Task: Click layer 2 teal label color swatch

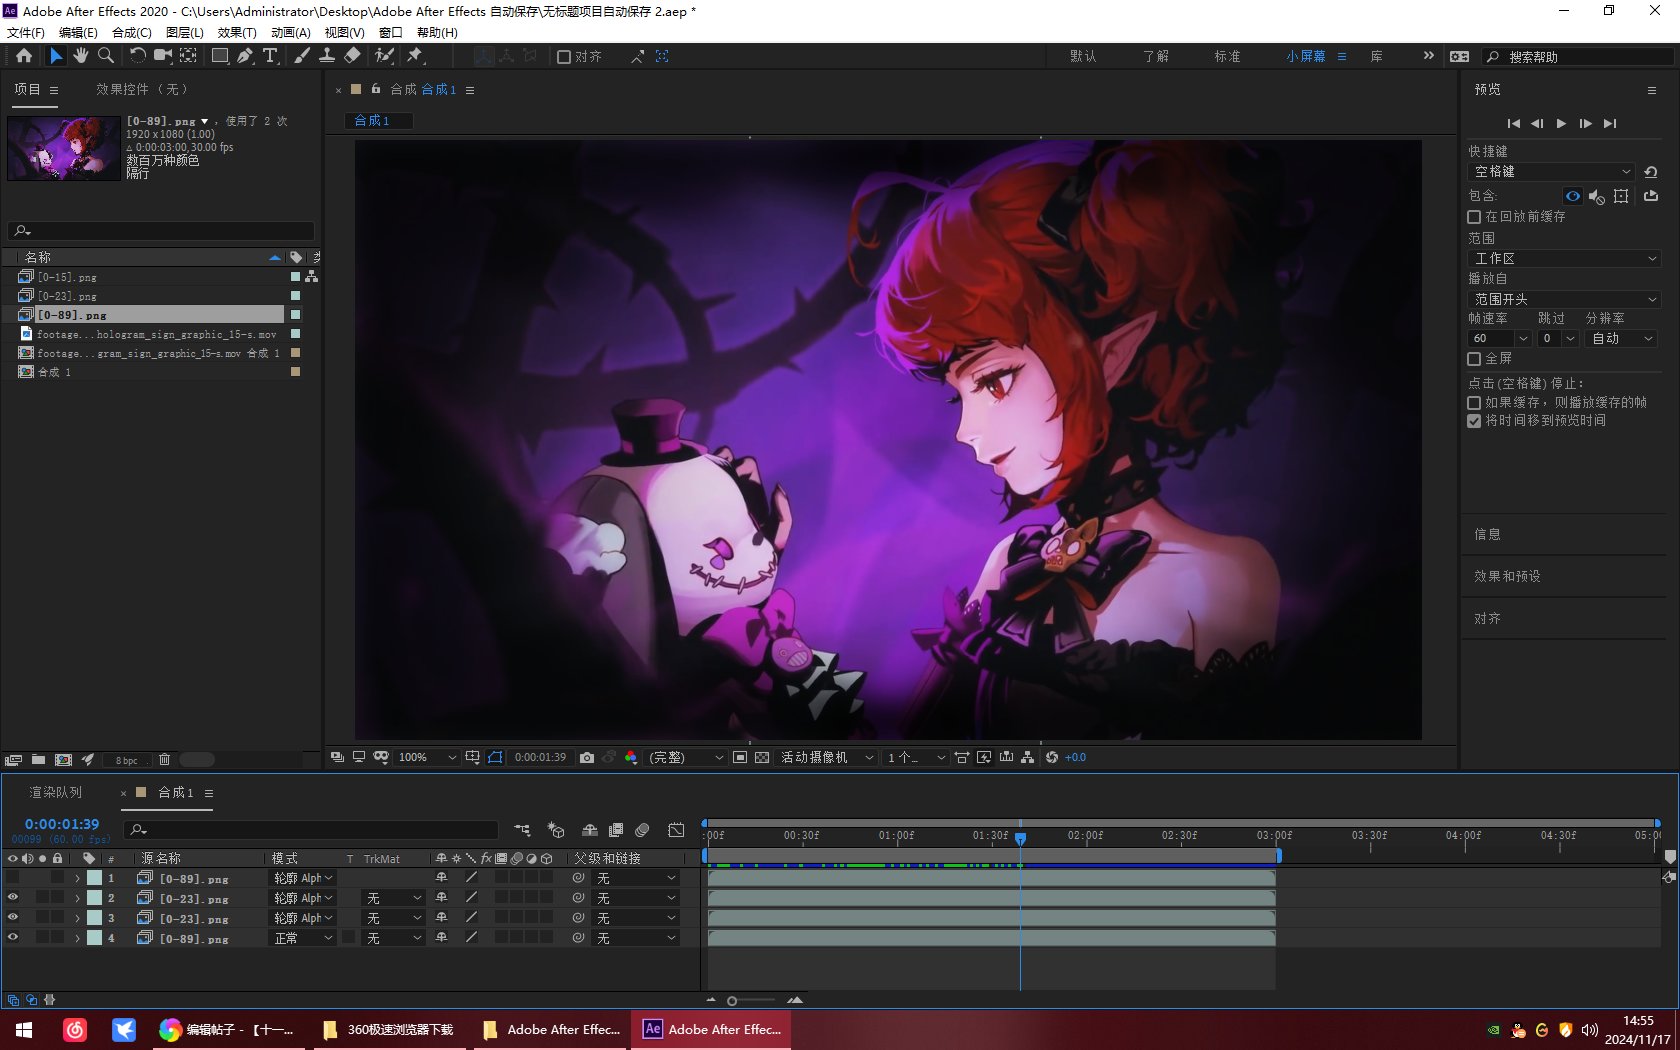Action: coord(94,898)
